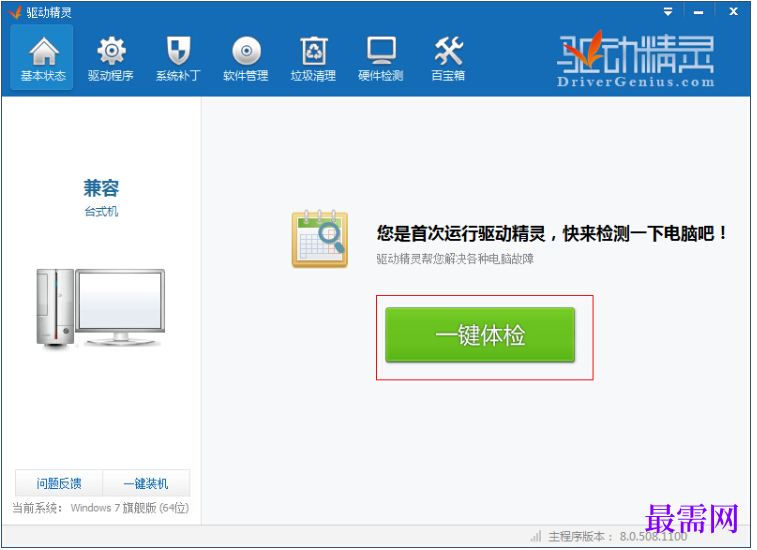
Task: Click the signal bars status icon
Action: point(536,536)
